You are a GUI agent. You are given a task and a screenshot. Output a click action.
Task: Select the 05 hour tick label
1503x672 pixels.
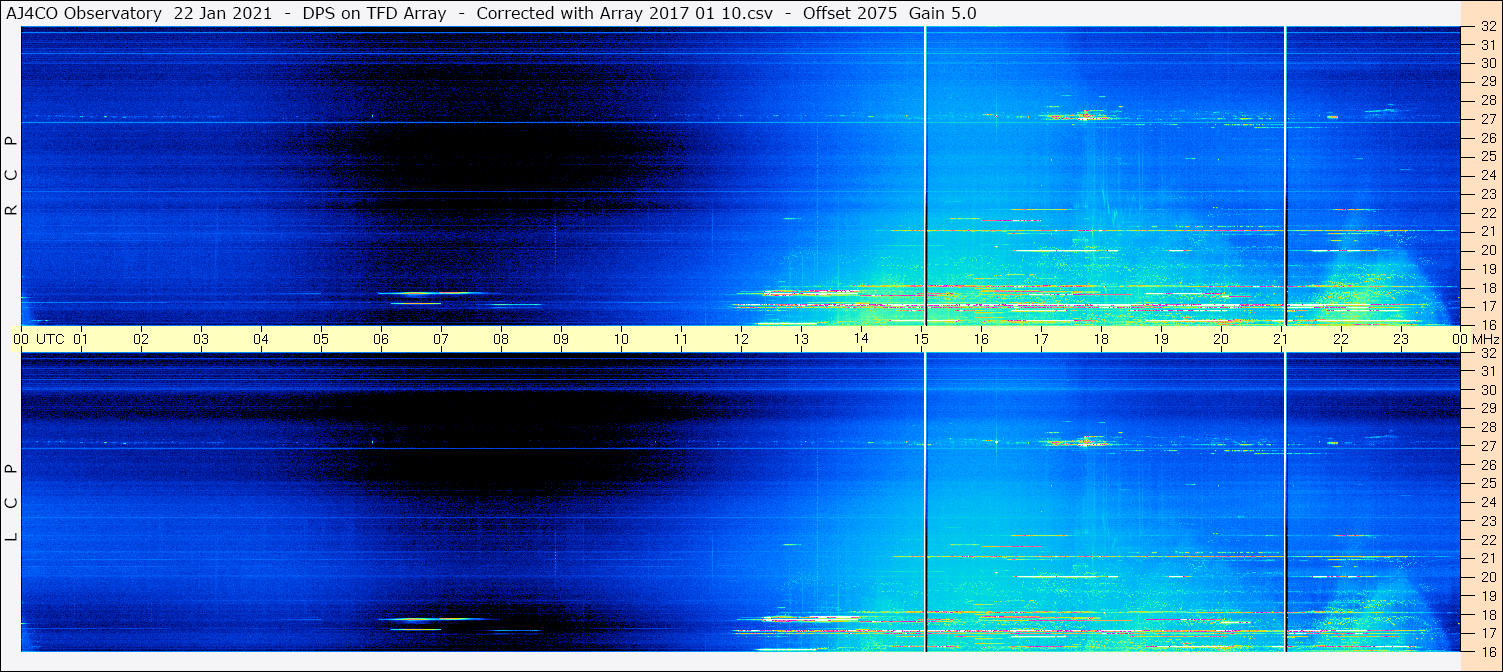point(321,339)
